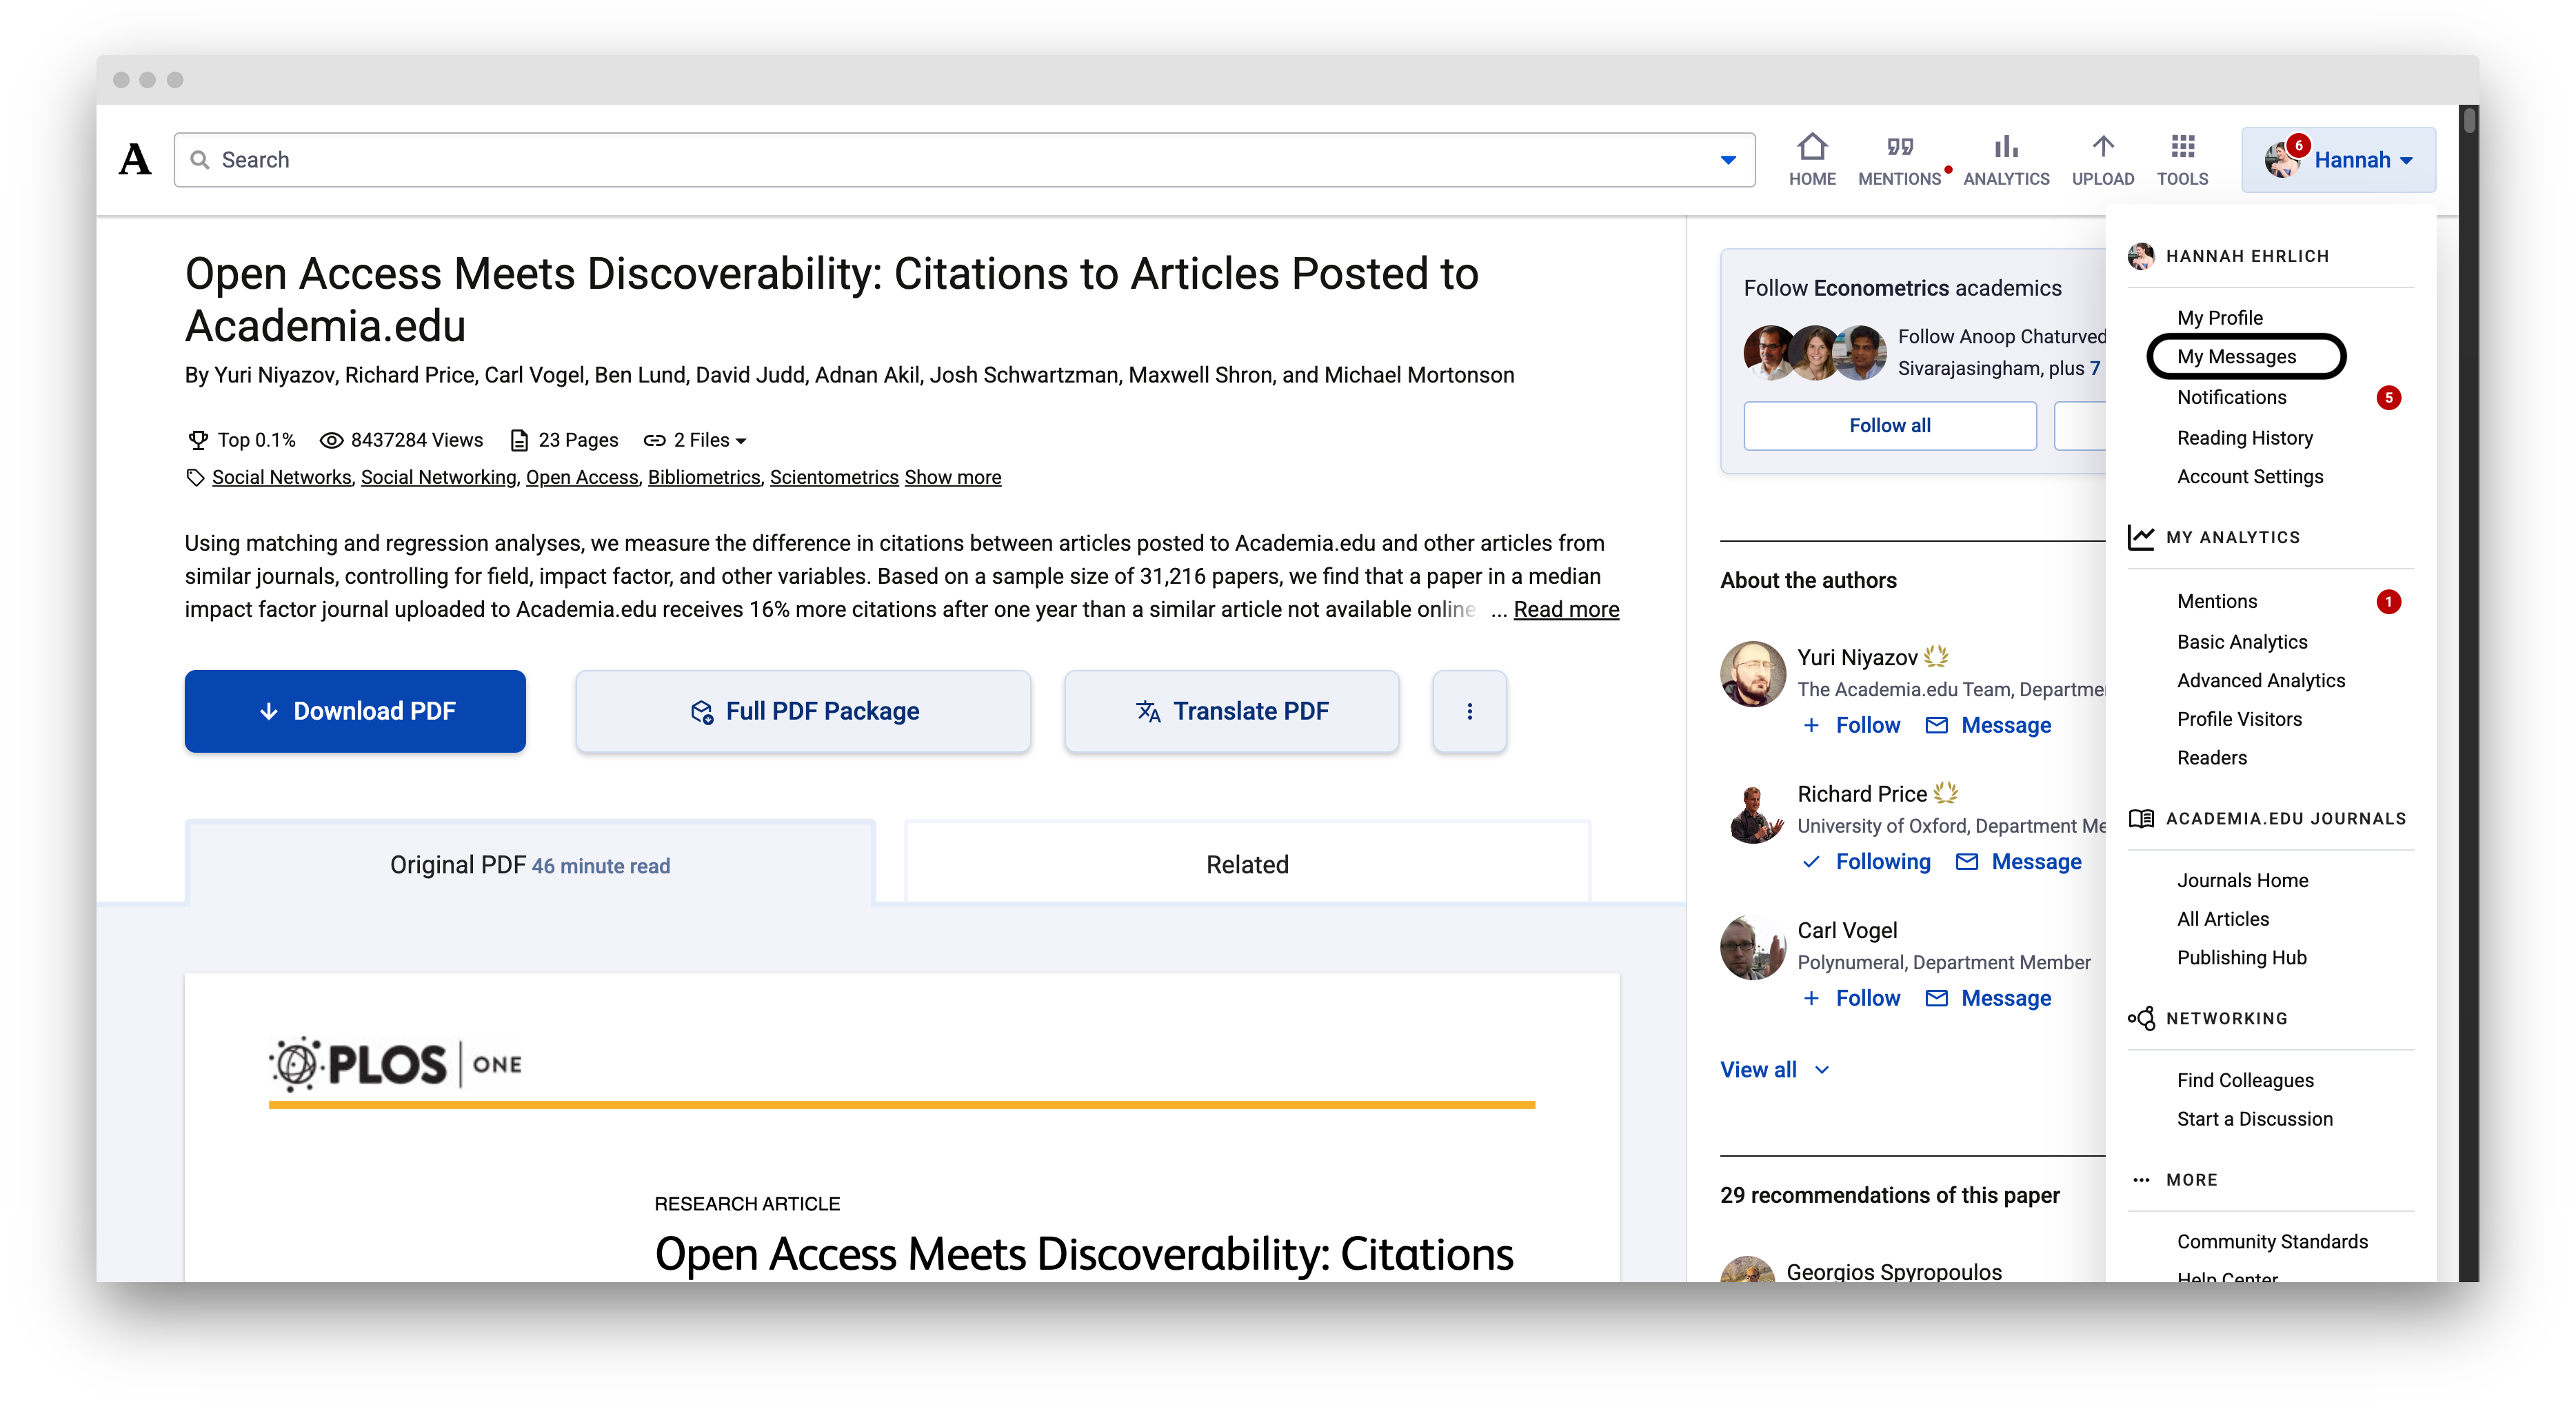
Task: Click Yuri Niyazov's profile photo
Action: pos(1752,674)
